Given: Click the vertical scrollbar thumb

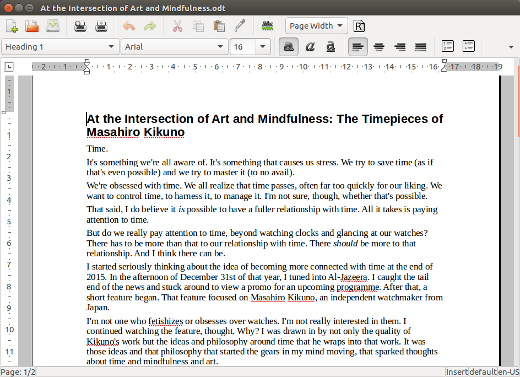Looking at the screenshot, I should (518, 101).
